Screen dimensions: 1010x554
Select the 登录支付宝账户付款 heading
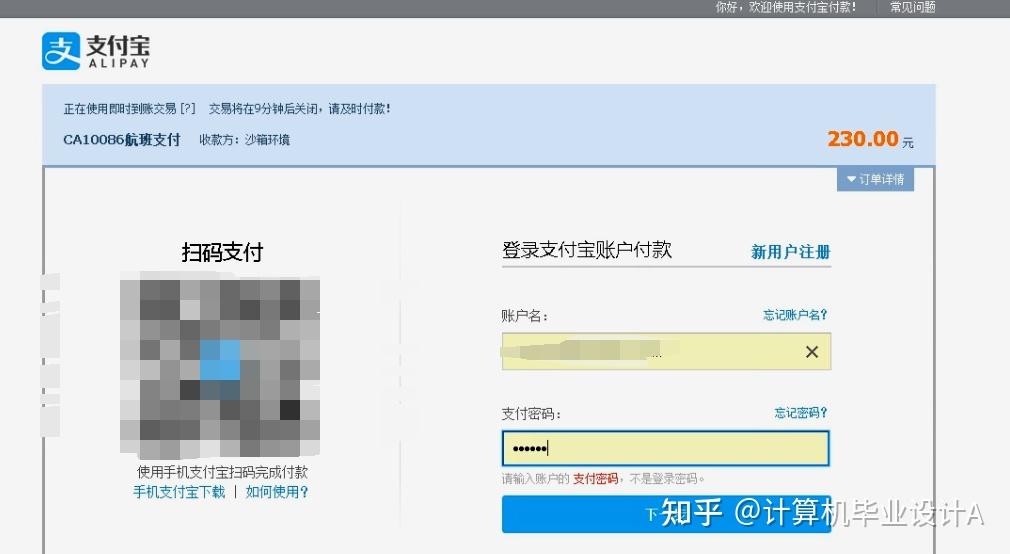click(x=587, y=249)
